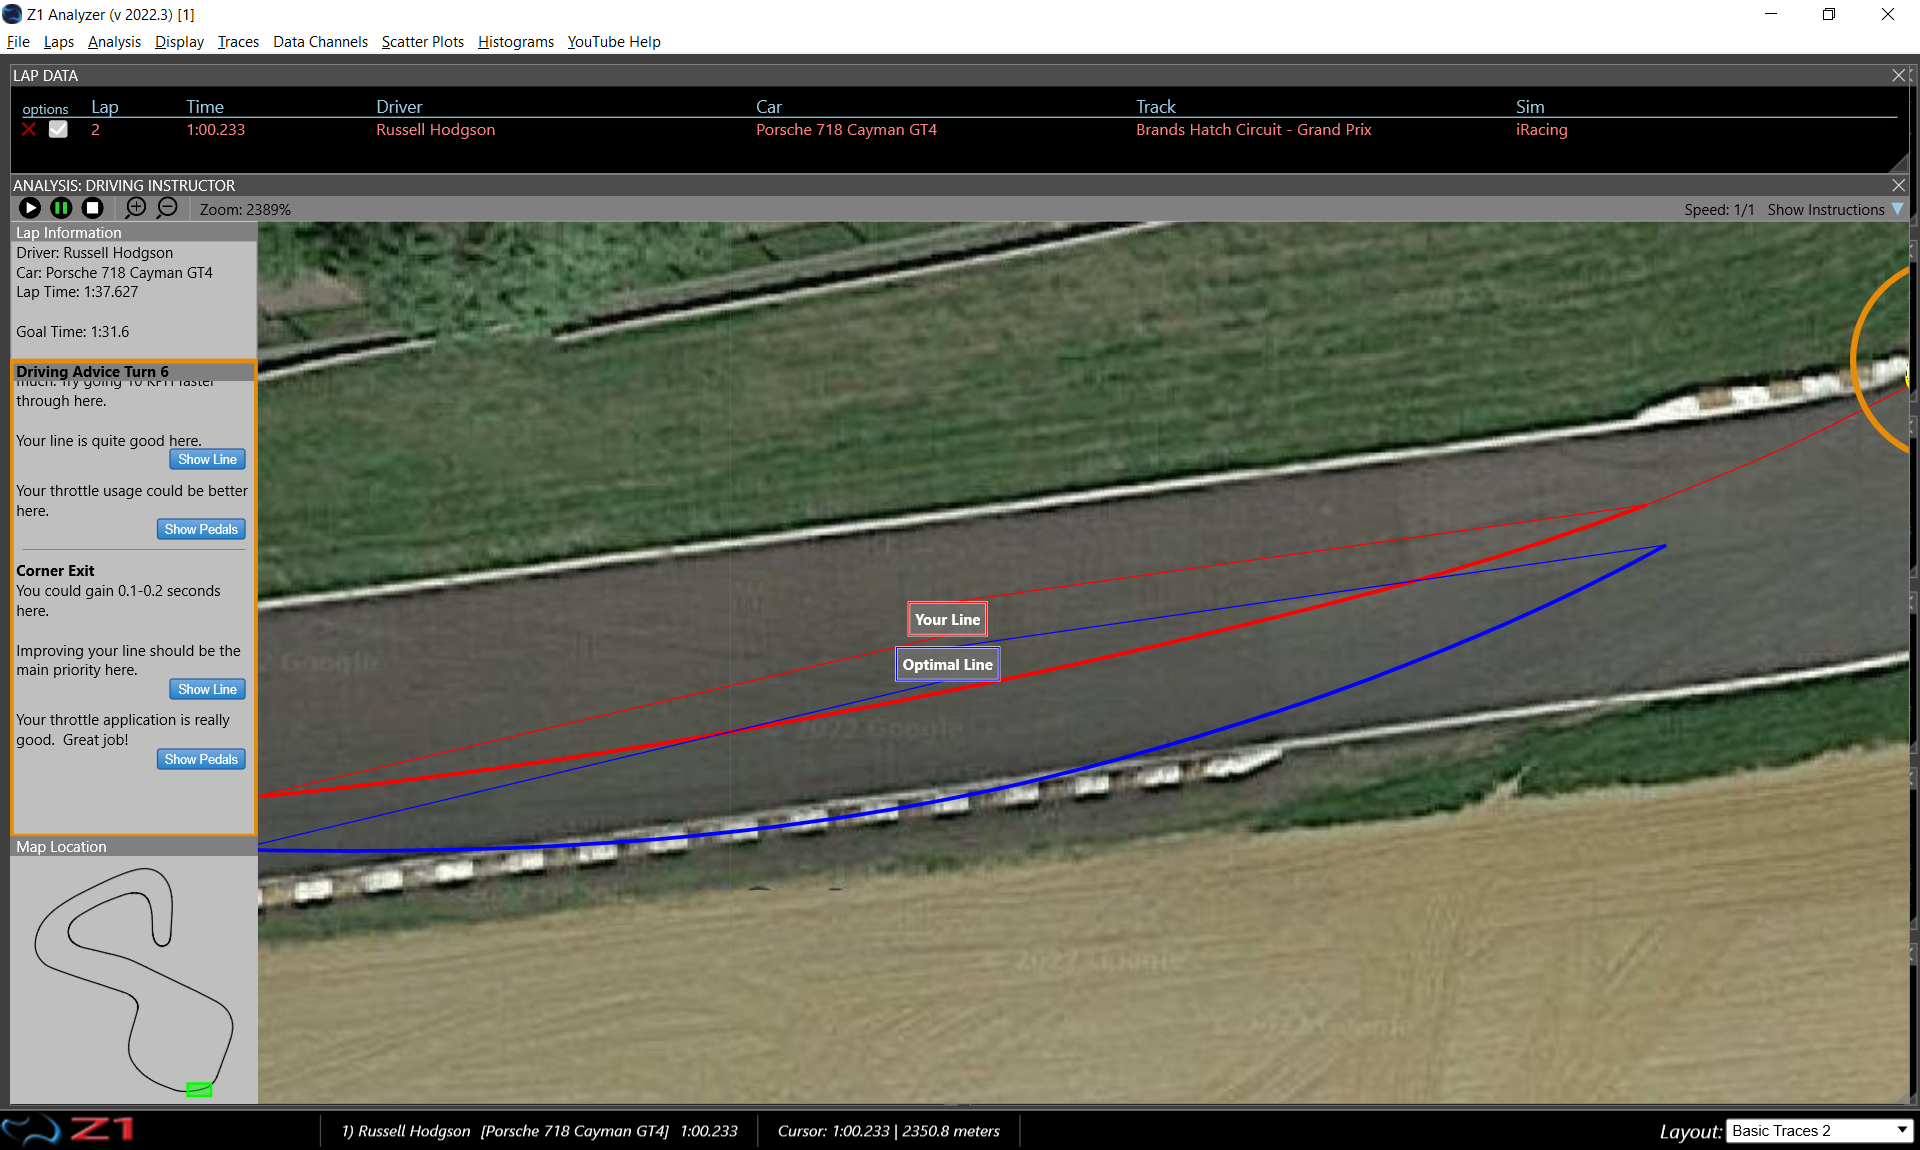Zoom in on the track map
This screenshot has height=1150, width=1920.
136,208
